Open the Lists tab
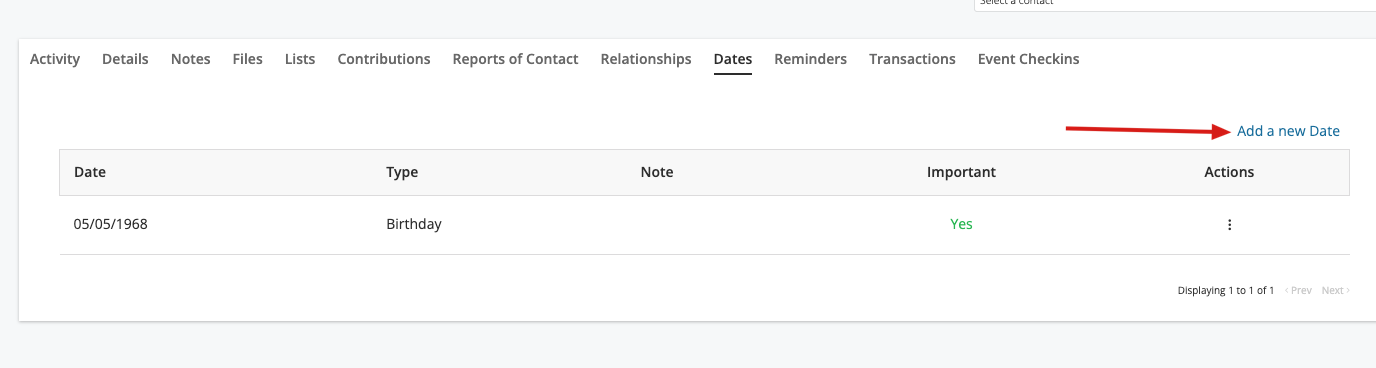Viewport: 1376px width, 368px height. [x=300, y=59]
